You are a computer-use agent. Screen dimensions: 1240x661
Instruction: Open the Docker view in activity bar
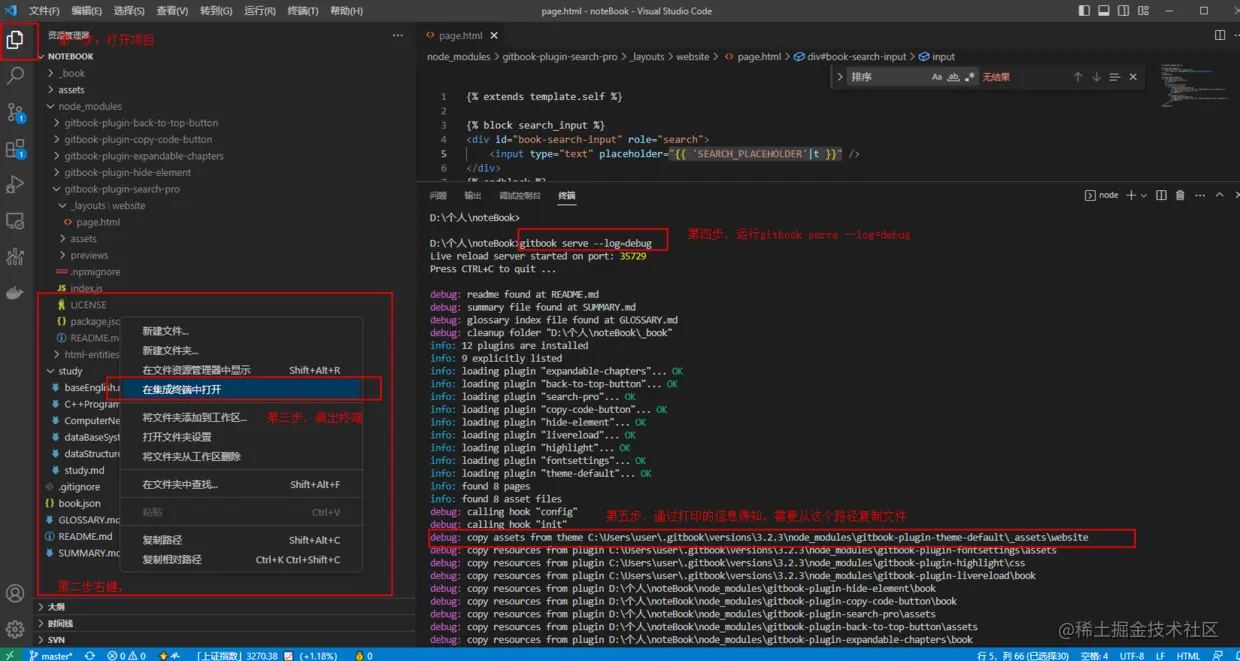(x=15, y=293)
